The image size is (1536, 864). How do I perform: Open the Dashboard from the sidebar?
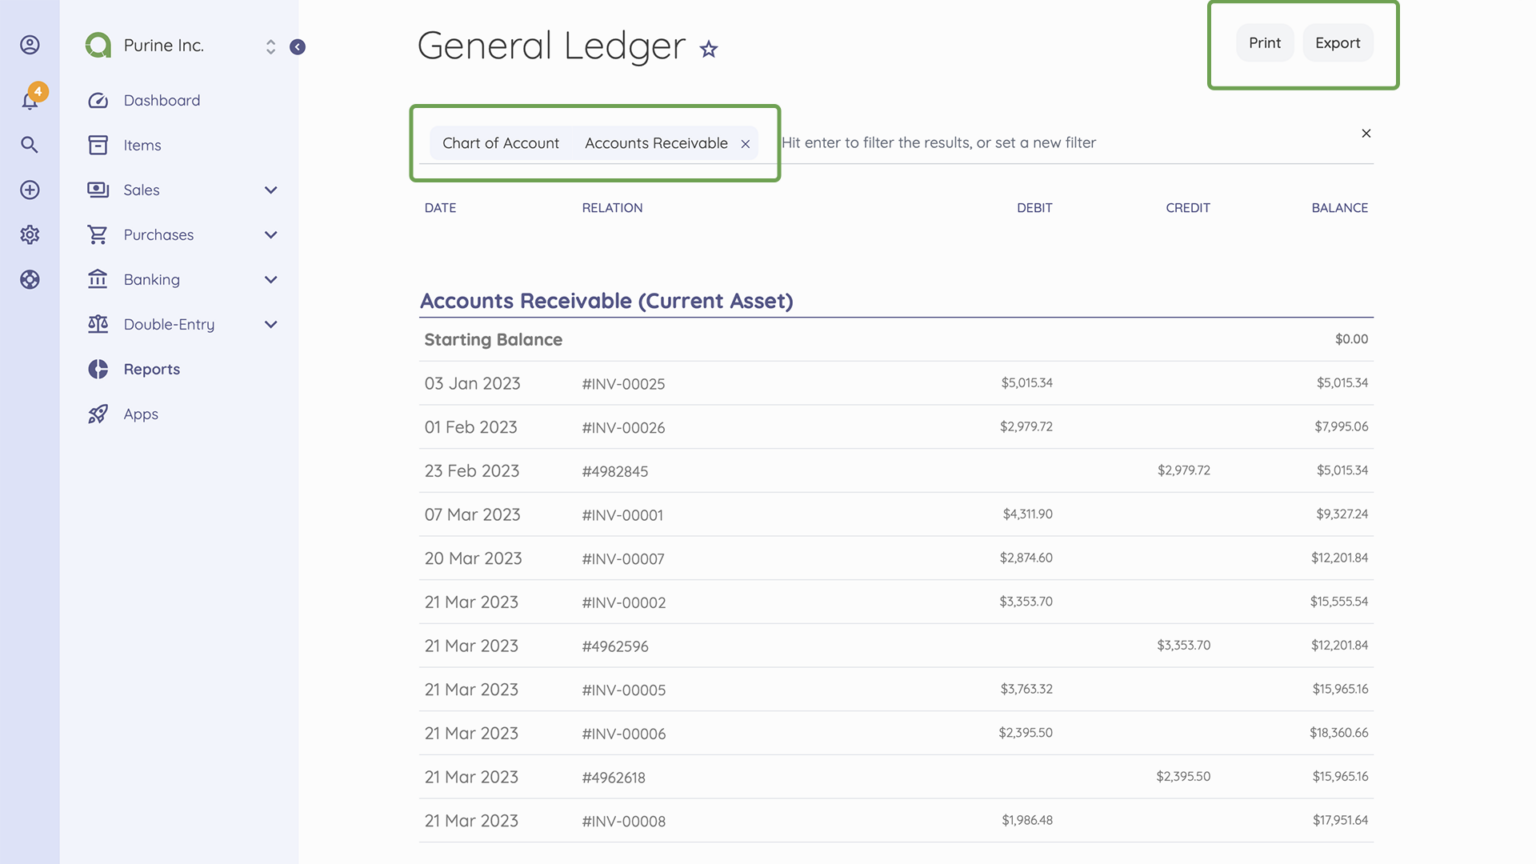point(161,100)
